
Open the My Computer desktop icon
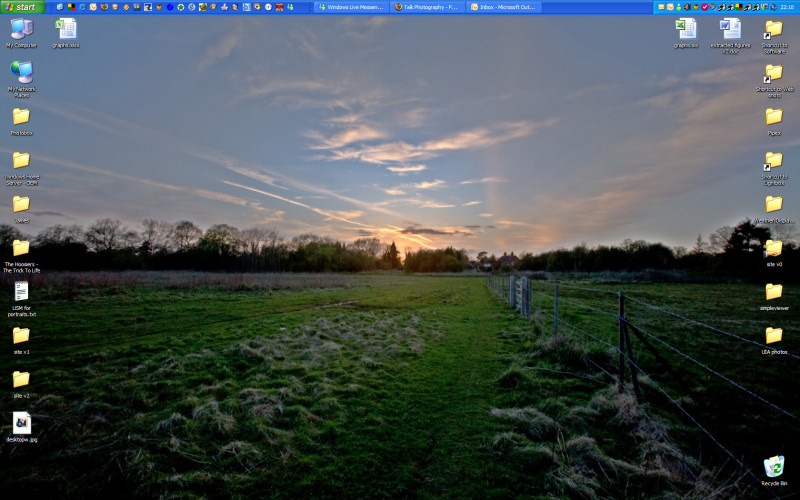pos(21,29)
